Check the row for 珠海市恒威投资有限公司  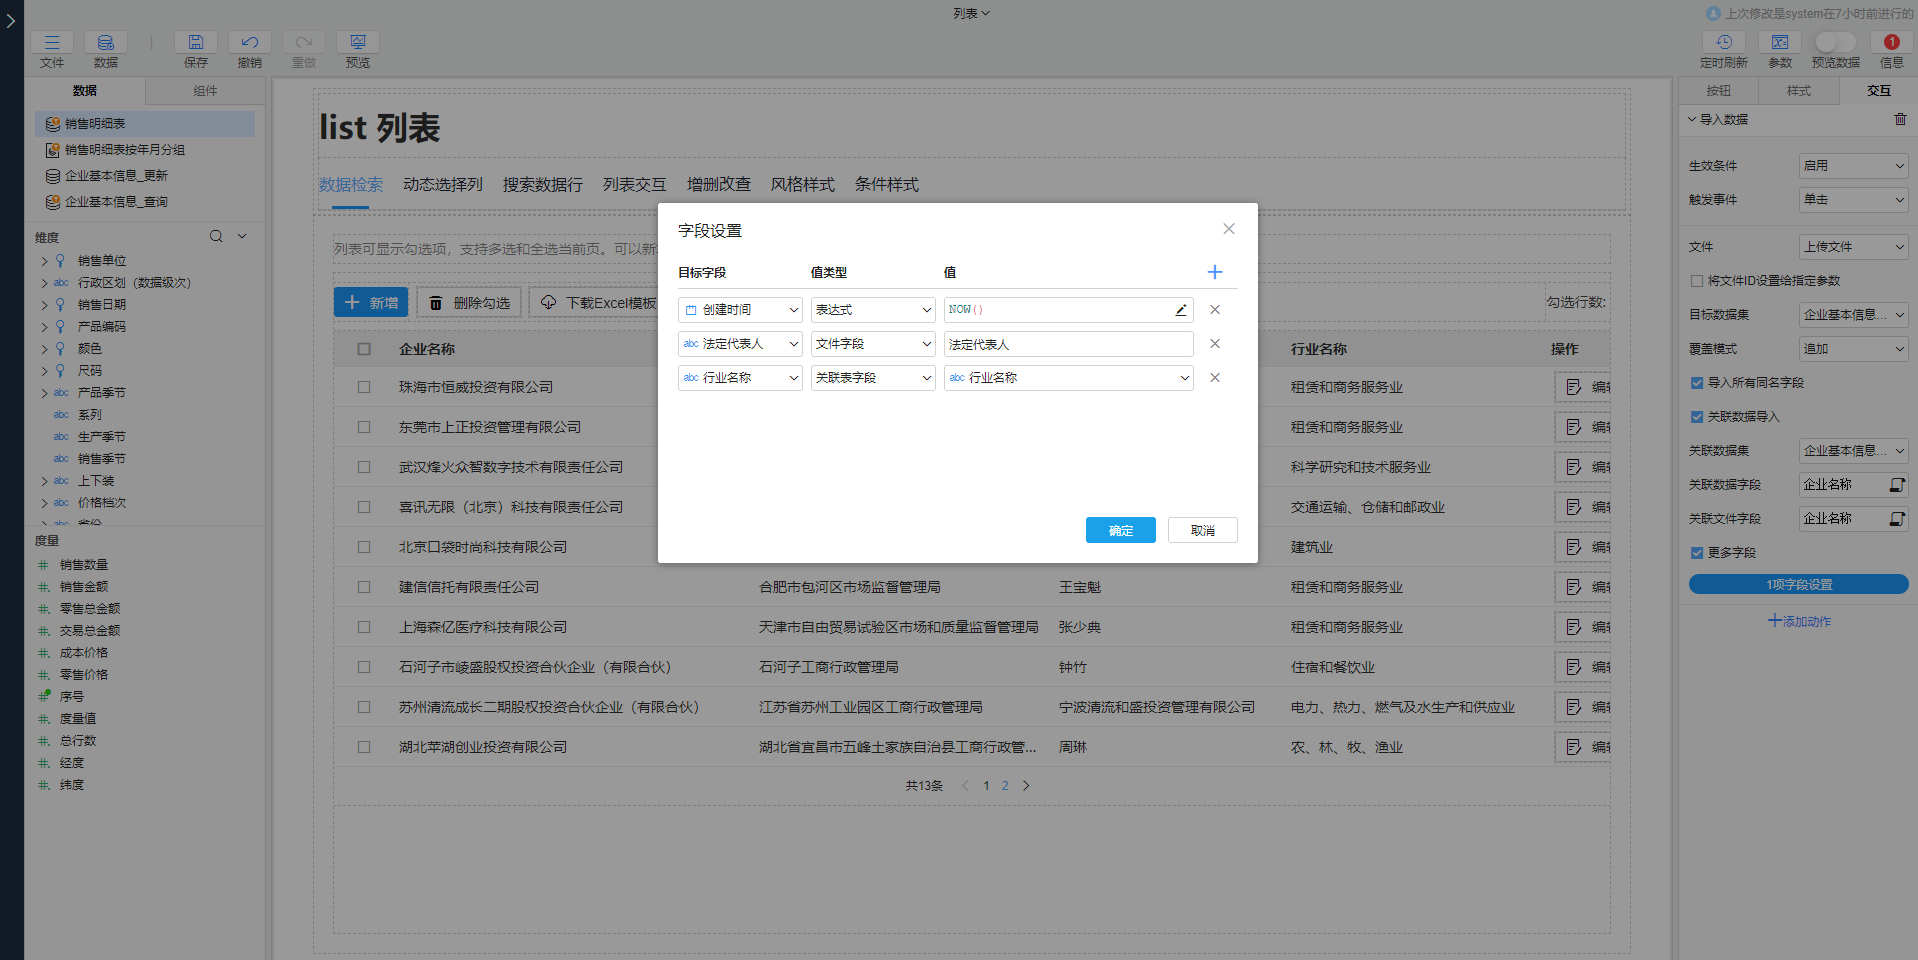click(x=363, y=387)
